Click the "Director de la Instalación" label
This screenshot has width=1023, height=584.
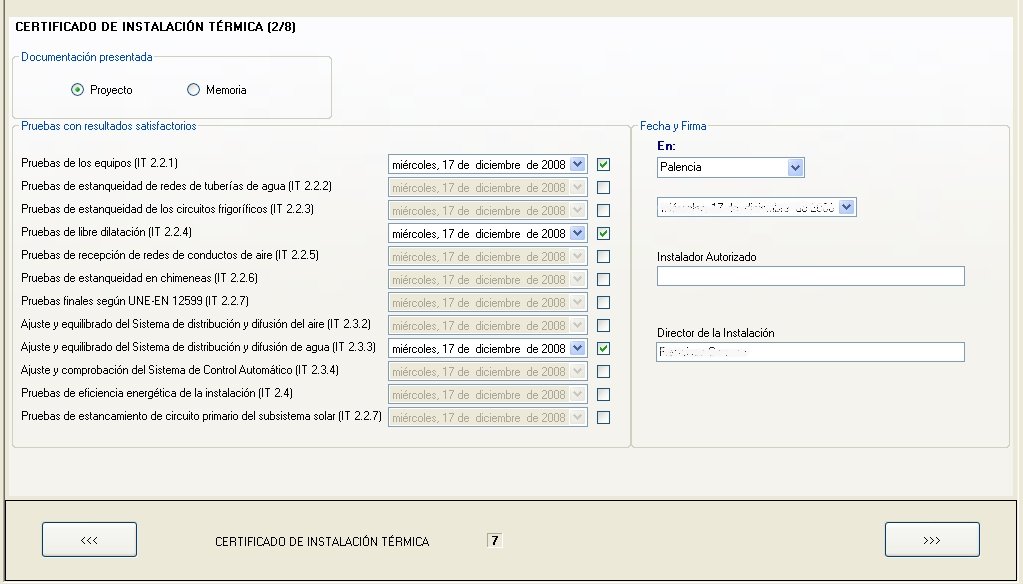[716, 333]
